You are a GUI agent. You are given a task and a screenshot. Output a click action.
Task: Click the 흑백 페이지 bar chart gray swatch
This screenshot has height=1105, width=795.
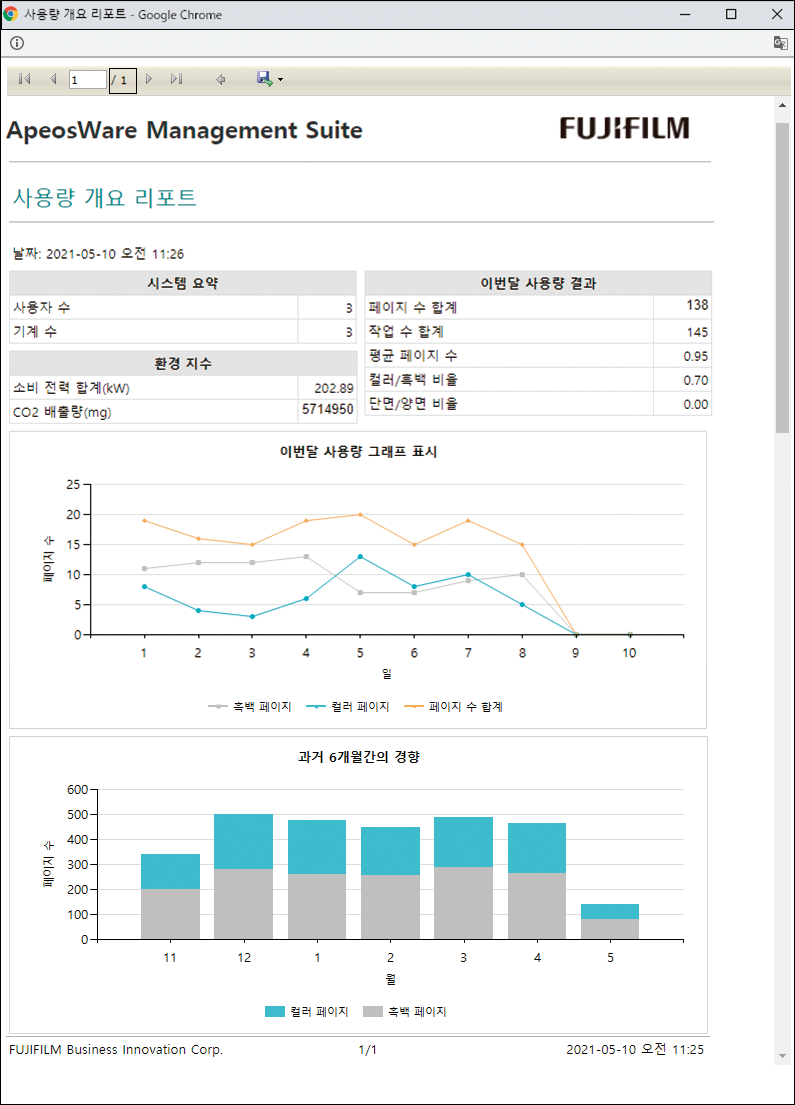[373, 1012]
